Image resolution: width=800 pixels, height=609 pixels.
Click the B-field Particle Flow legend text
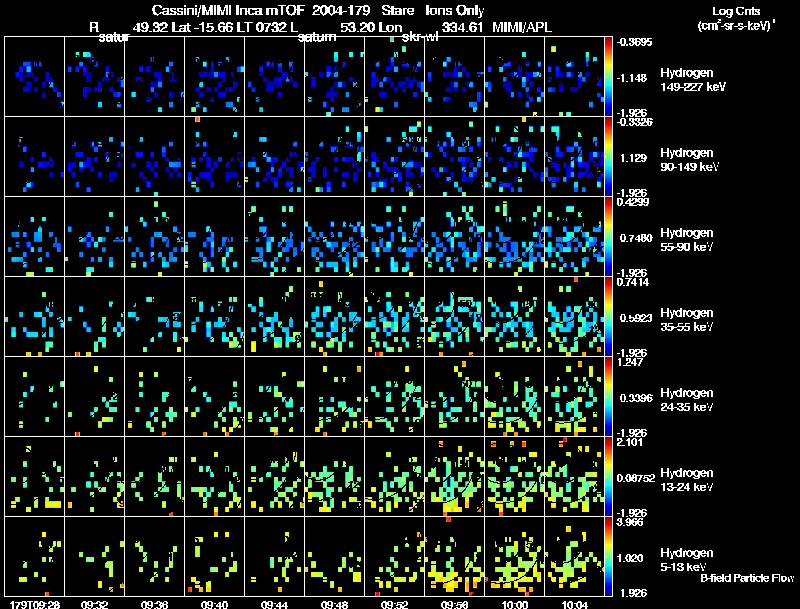pos(747,578)
